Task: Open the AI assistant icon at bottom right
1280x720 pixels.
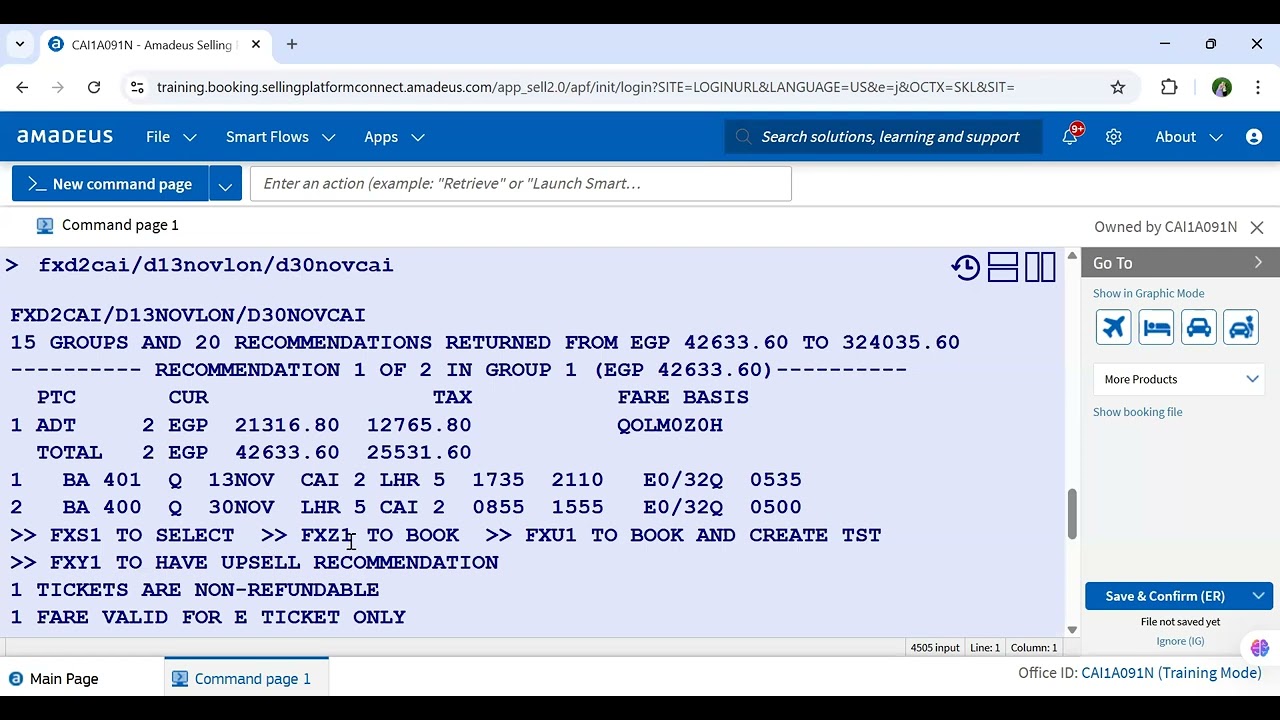Action: [1259, 648]
